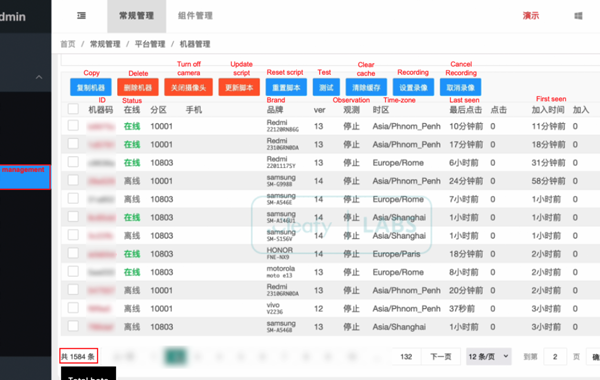Click the 设置录像 button

[x=413, y=87]
